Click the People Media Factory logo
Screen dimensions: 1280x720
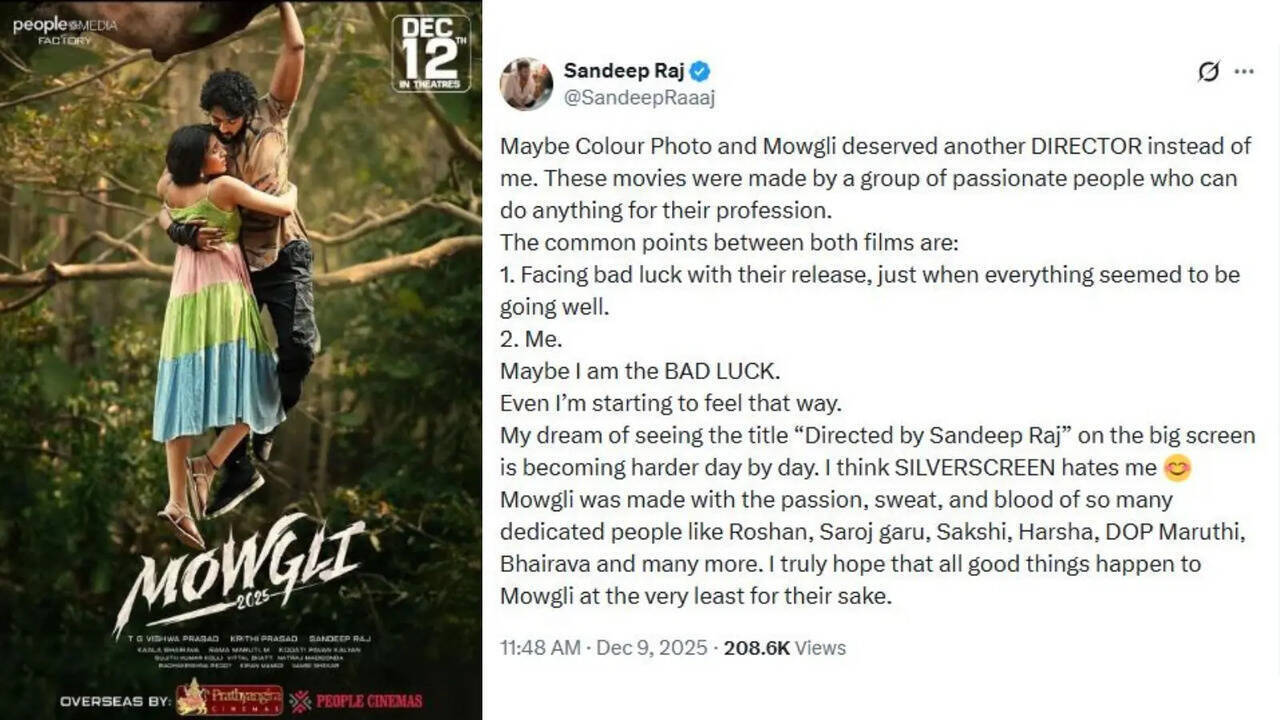point(64,29)
